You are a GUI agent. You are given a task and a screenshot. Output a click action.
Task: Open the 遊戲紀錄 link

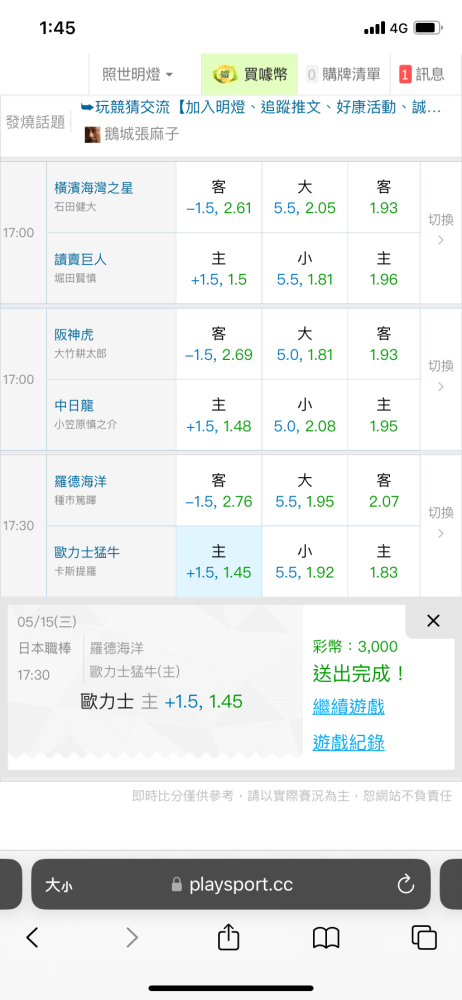(348, 742)
